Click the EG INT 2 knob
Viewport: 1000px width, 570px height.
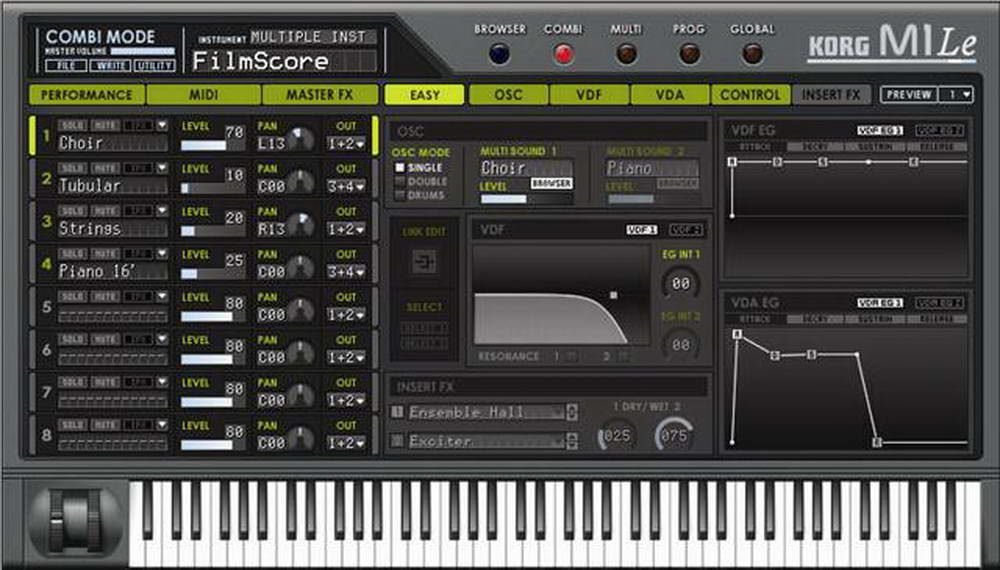[680, 344]
